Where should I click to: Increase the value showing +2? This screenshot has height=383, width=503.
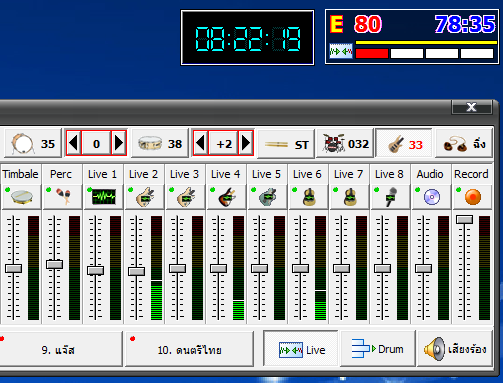(246, 143)
